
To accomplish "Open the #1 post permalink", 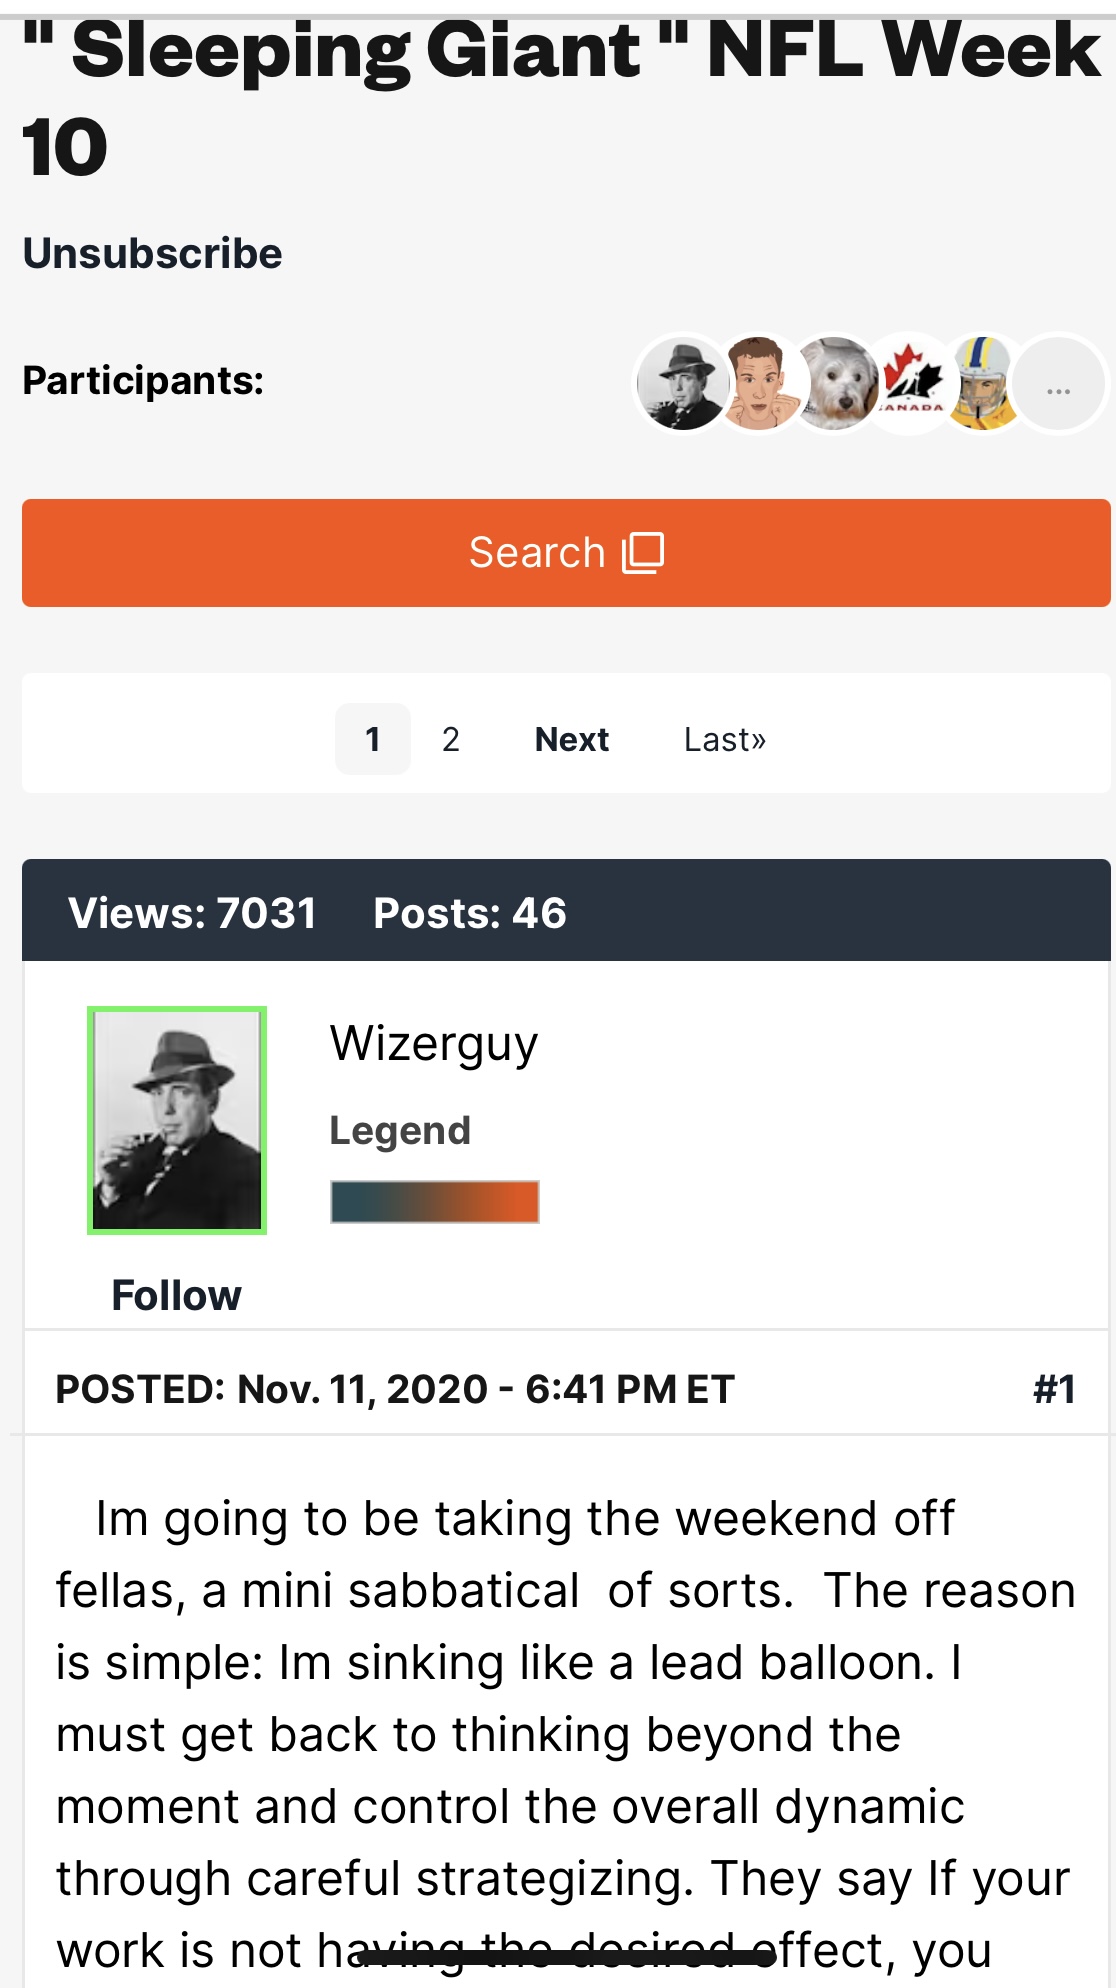I will 1054,1389.
